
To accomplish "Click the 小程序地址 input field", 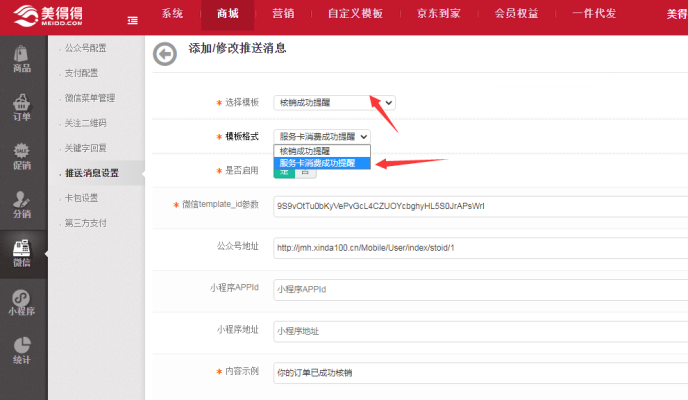I will [480, 331].
